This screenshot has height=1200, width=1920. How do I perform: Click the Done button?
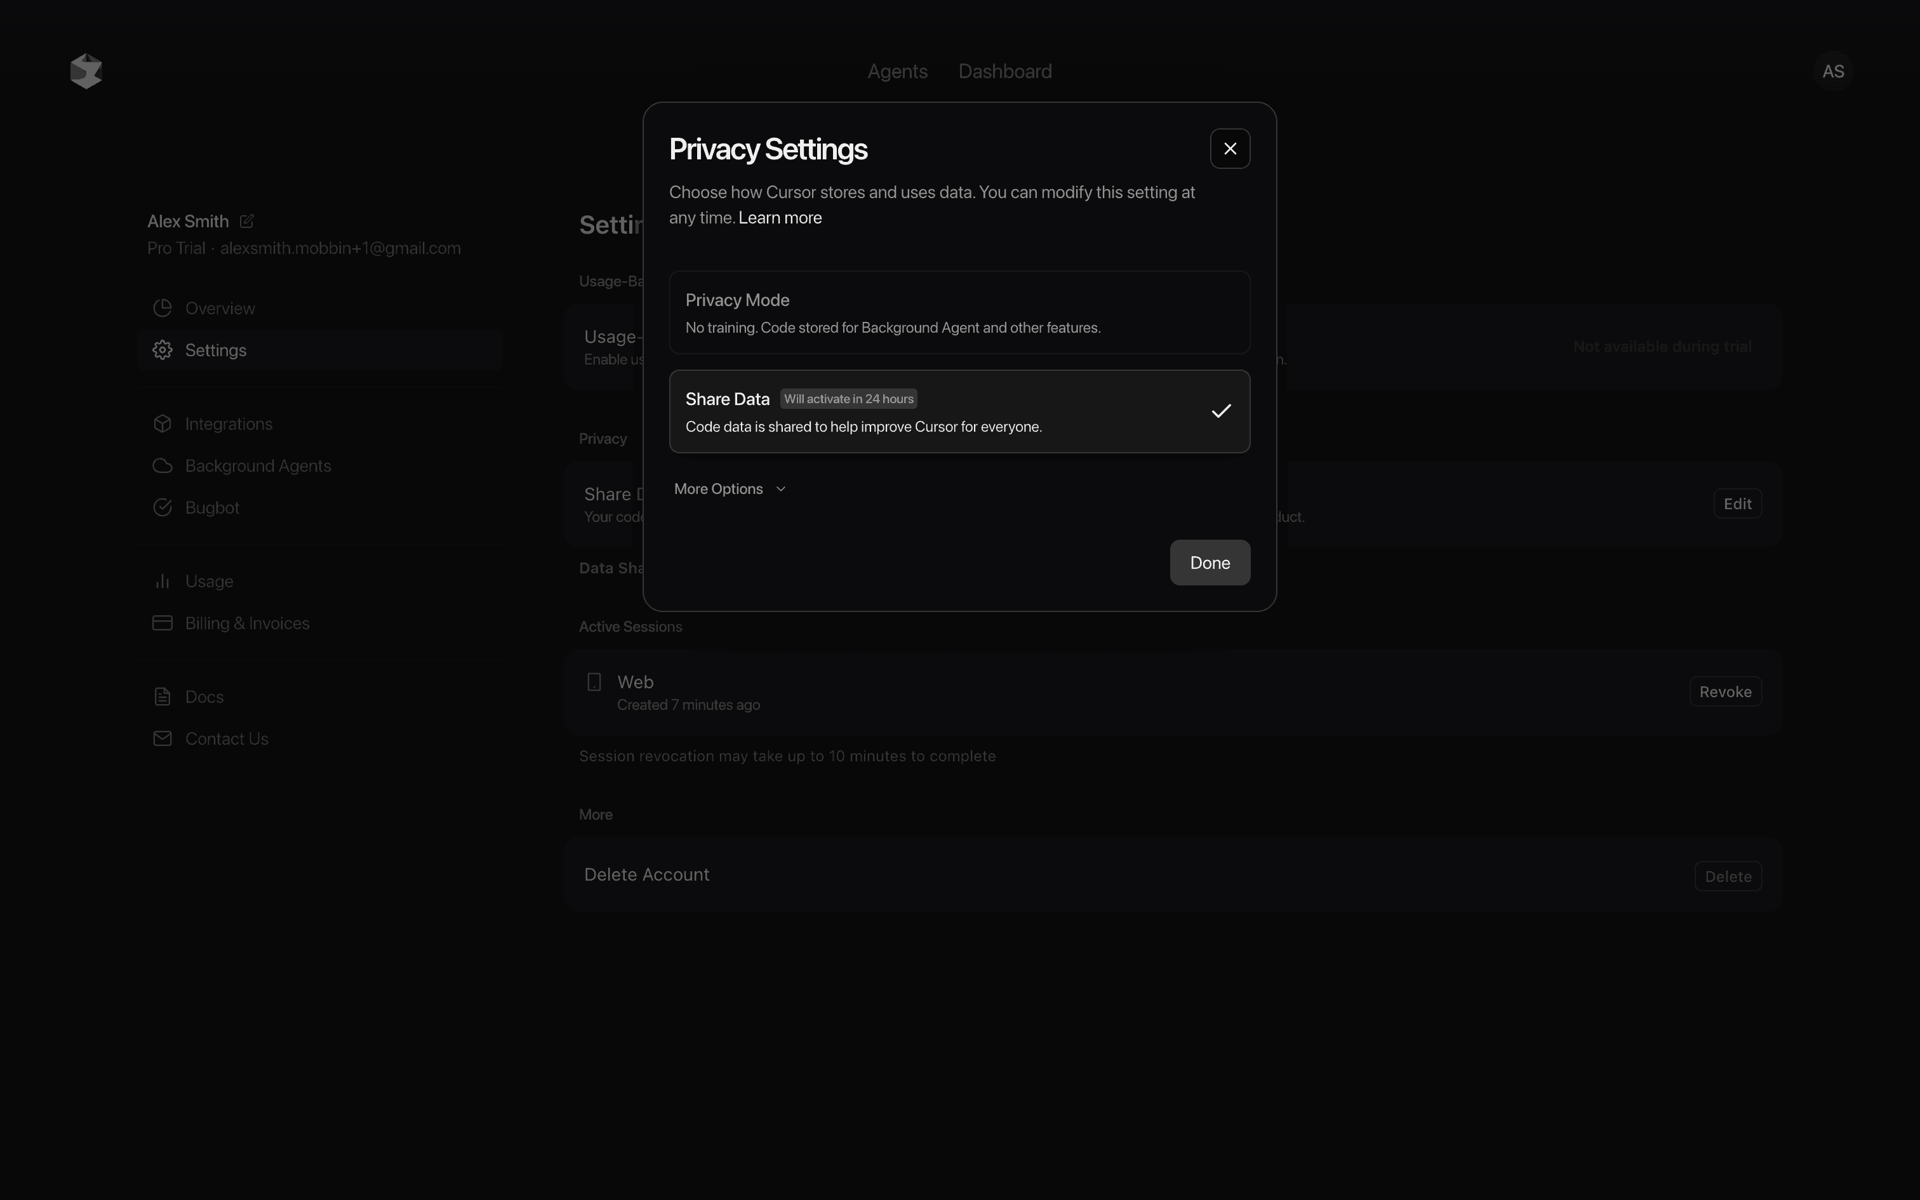[x=1210, y=563]
